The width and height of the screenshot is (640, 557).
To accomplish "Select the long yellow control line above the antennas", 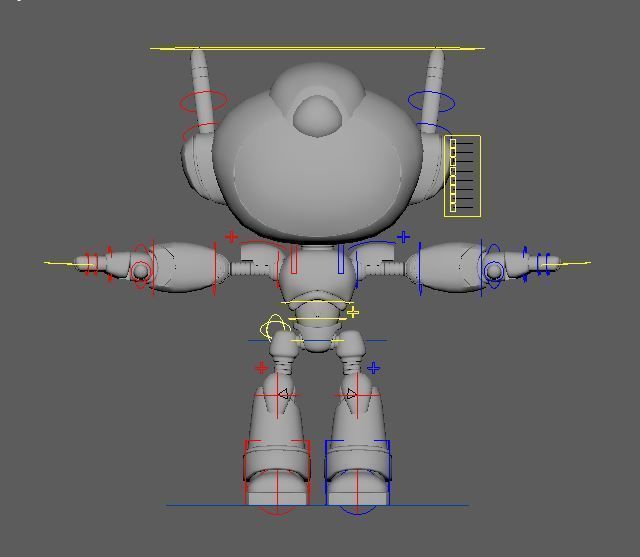I will click(317, 49).
